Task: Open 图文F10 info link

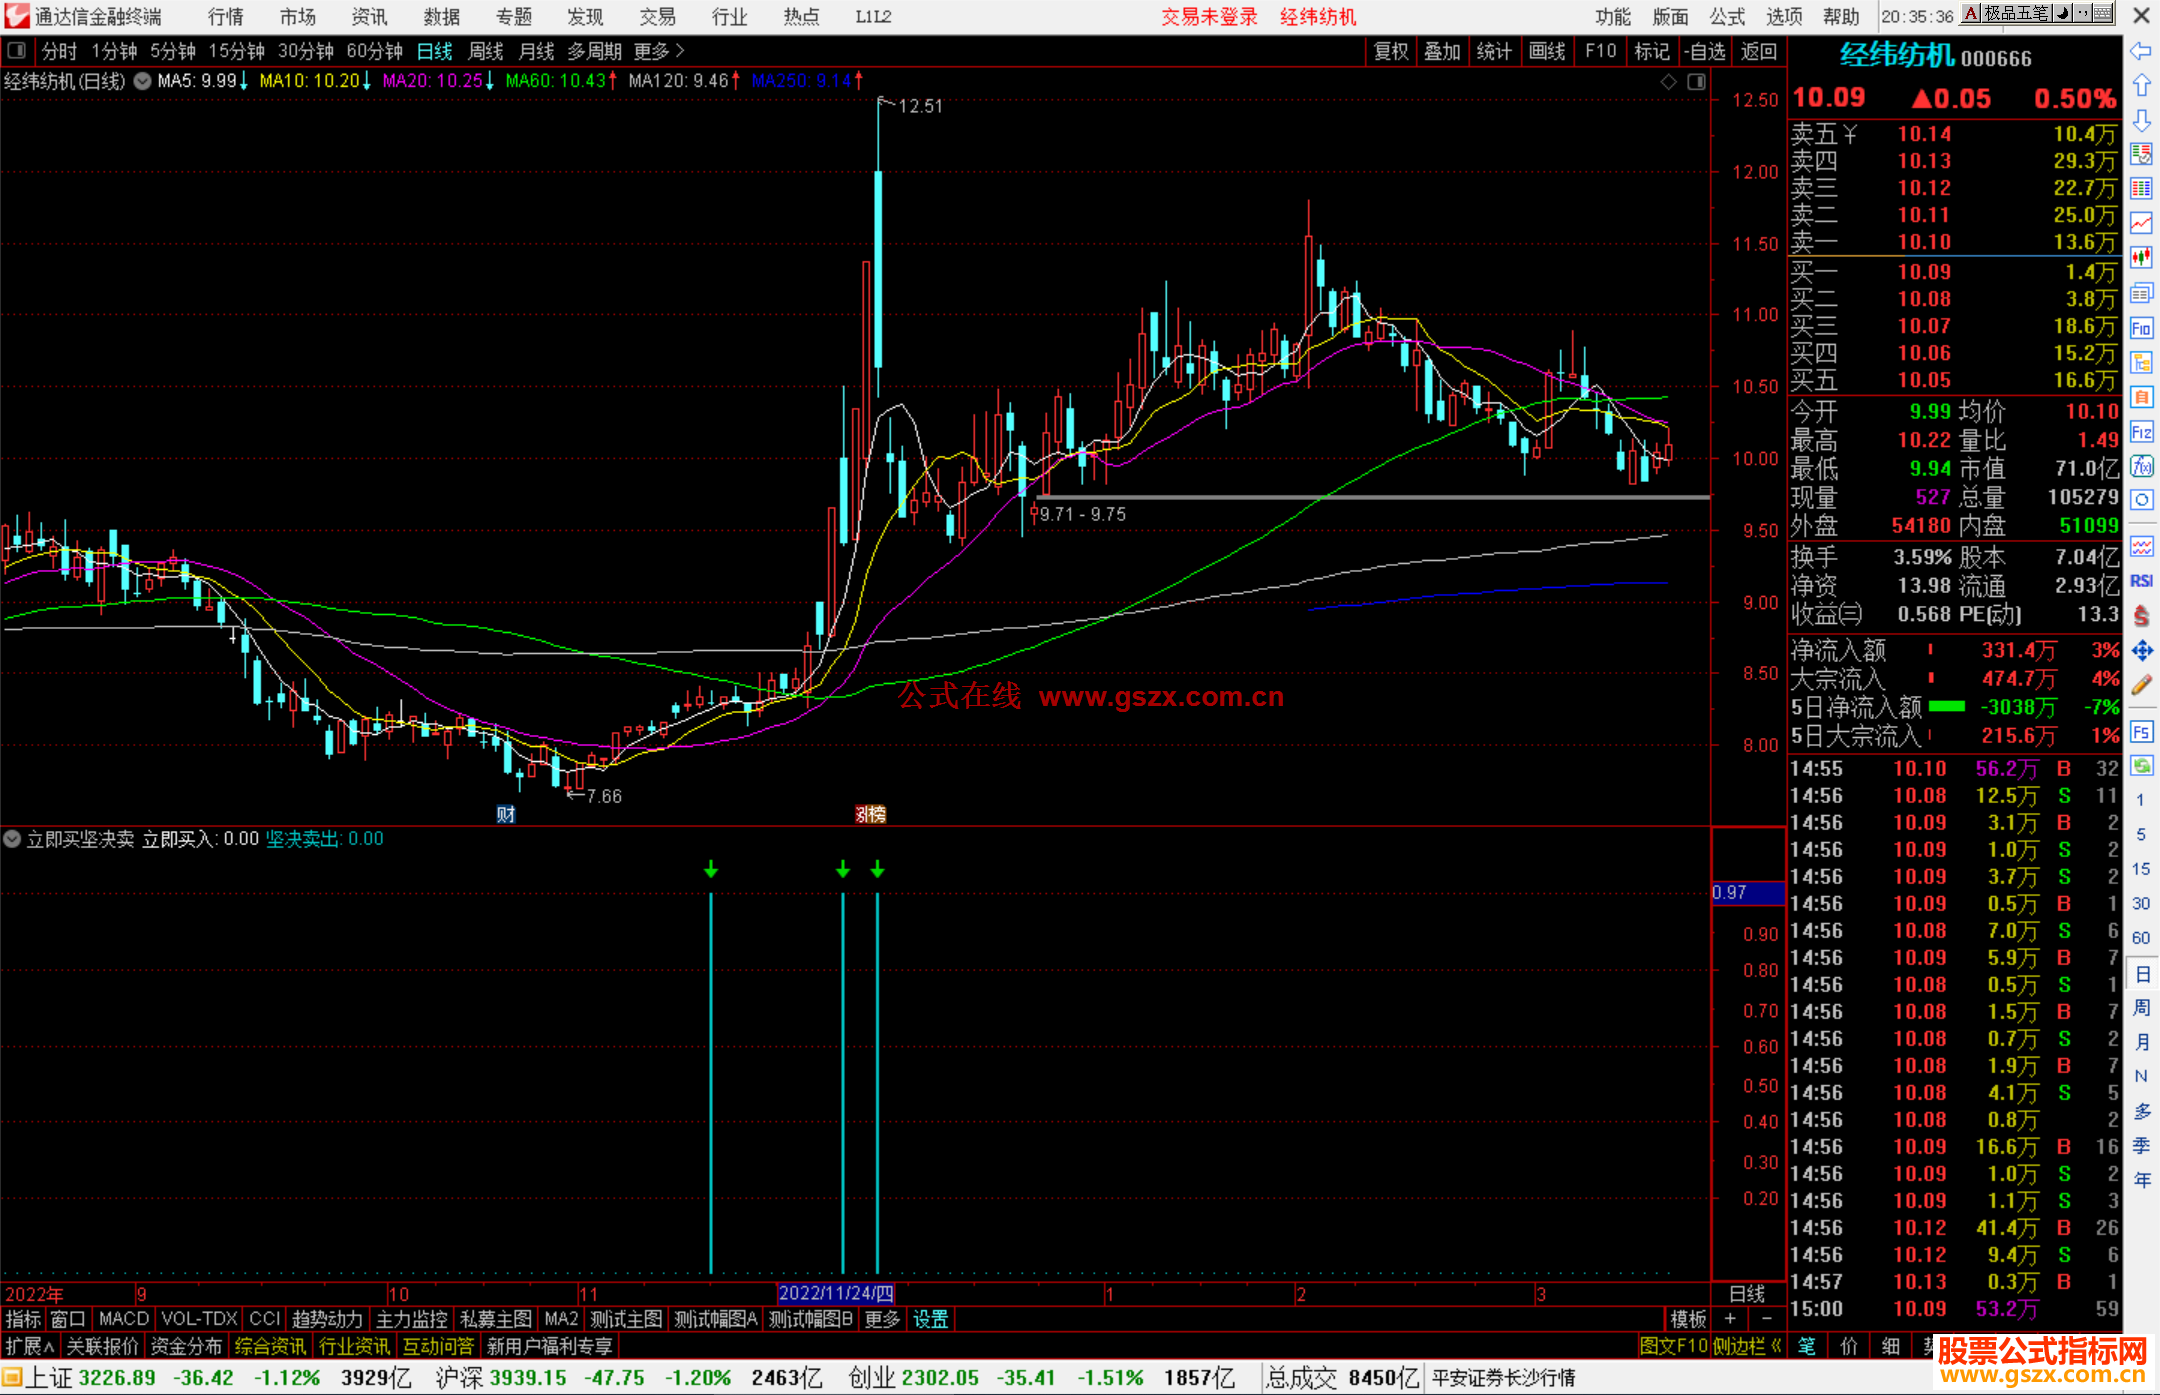Action: coord(1673,1346)
